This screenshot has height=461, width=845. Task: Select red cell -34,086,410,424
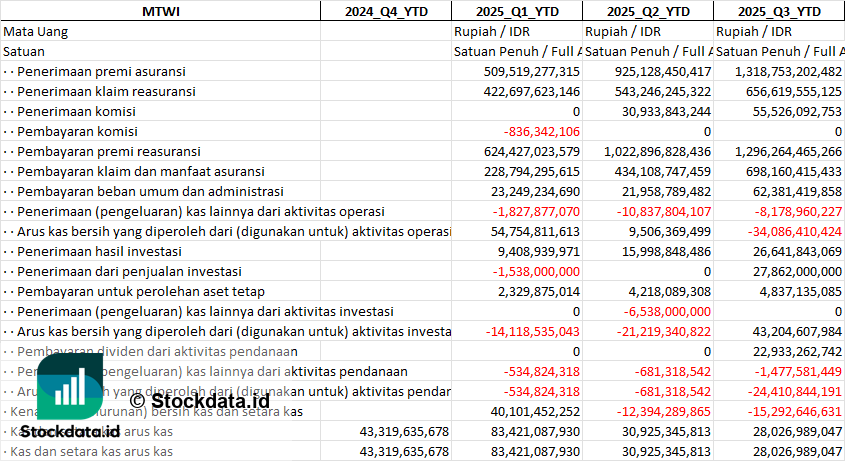[x=779, y=231]
